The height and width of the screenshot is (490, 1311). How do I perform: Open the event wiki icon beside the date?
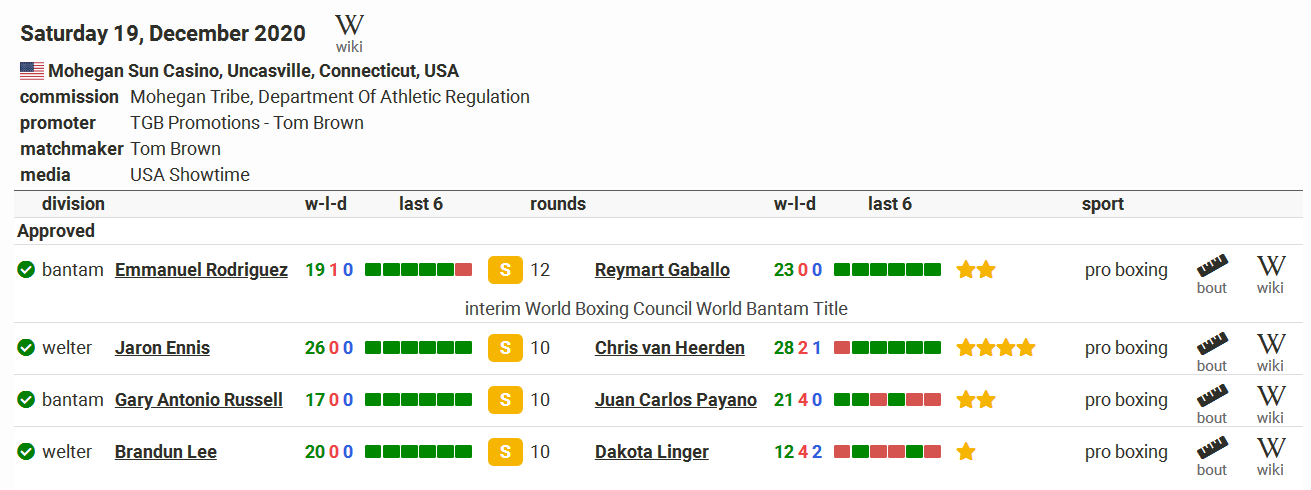click(x=349, y=33)
